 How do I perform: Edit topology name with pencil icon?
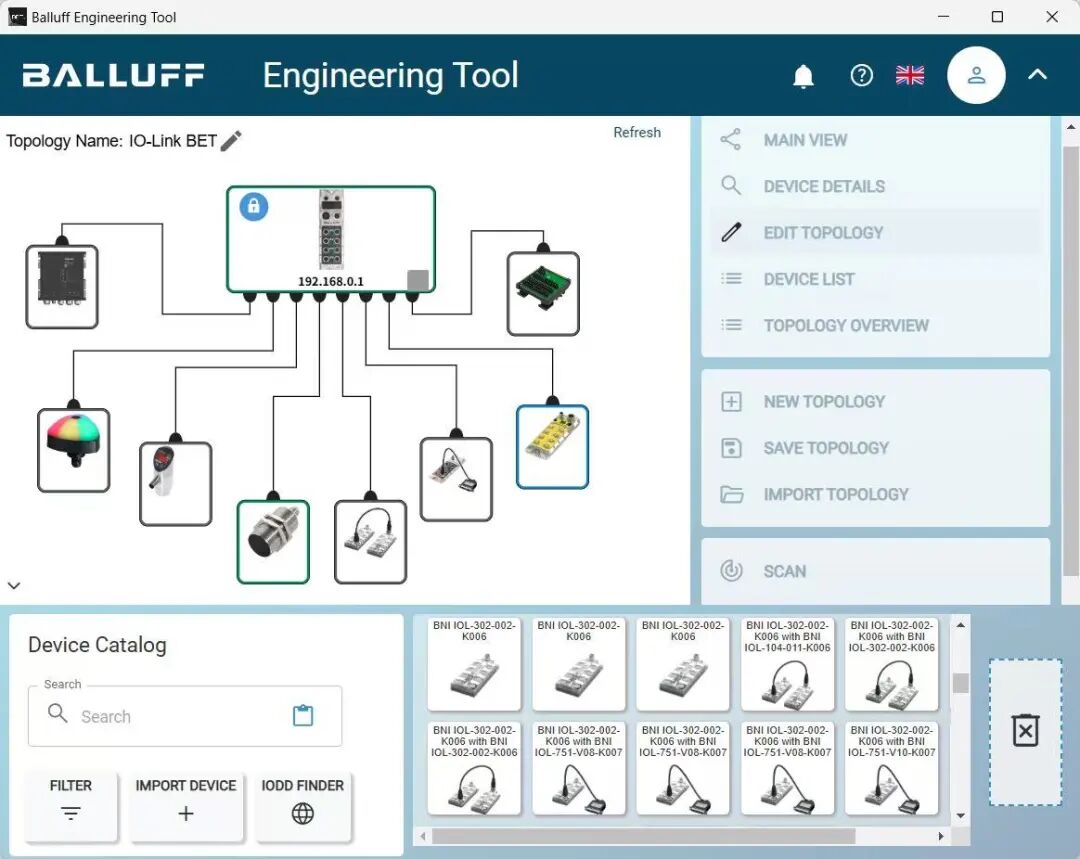231,141
